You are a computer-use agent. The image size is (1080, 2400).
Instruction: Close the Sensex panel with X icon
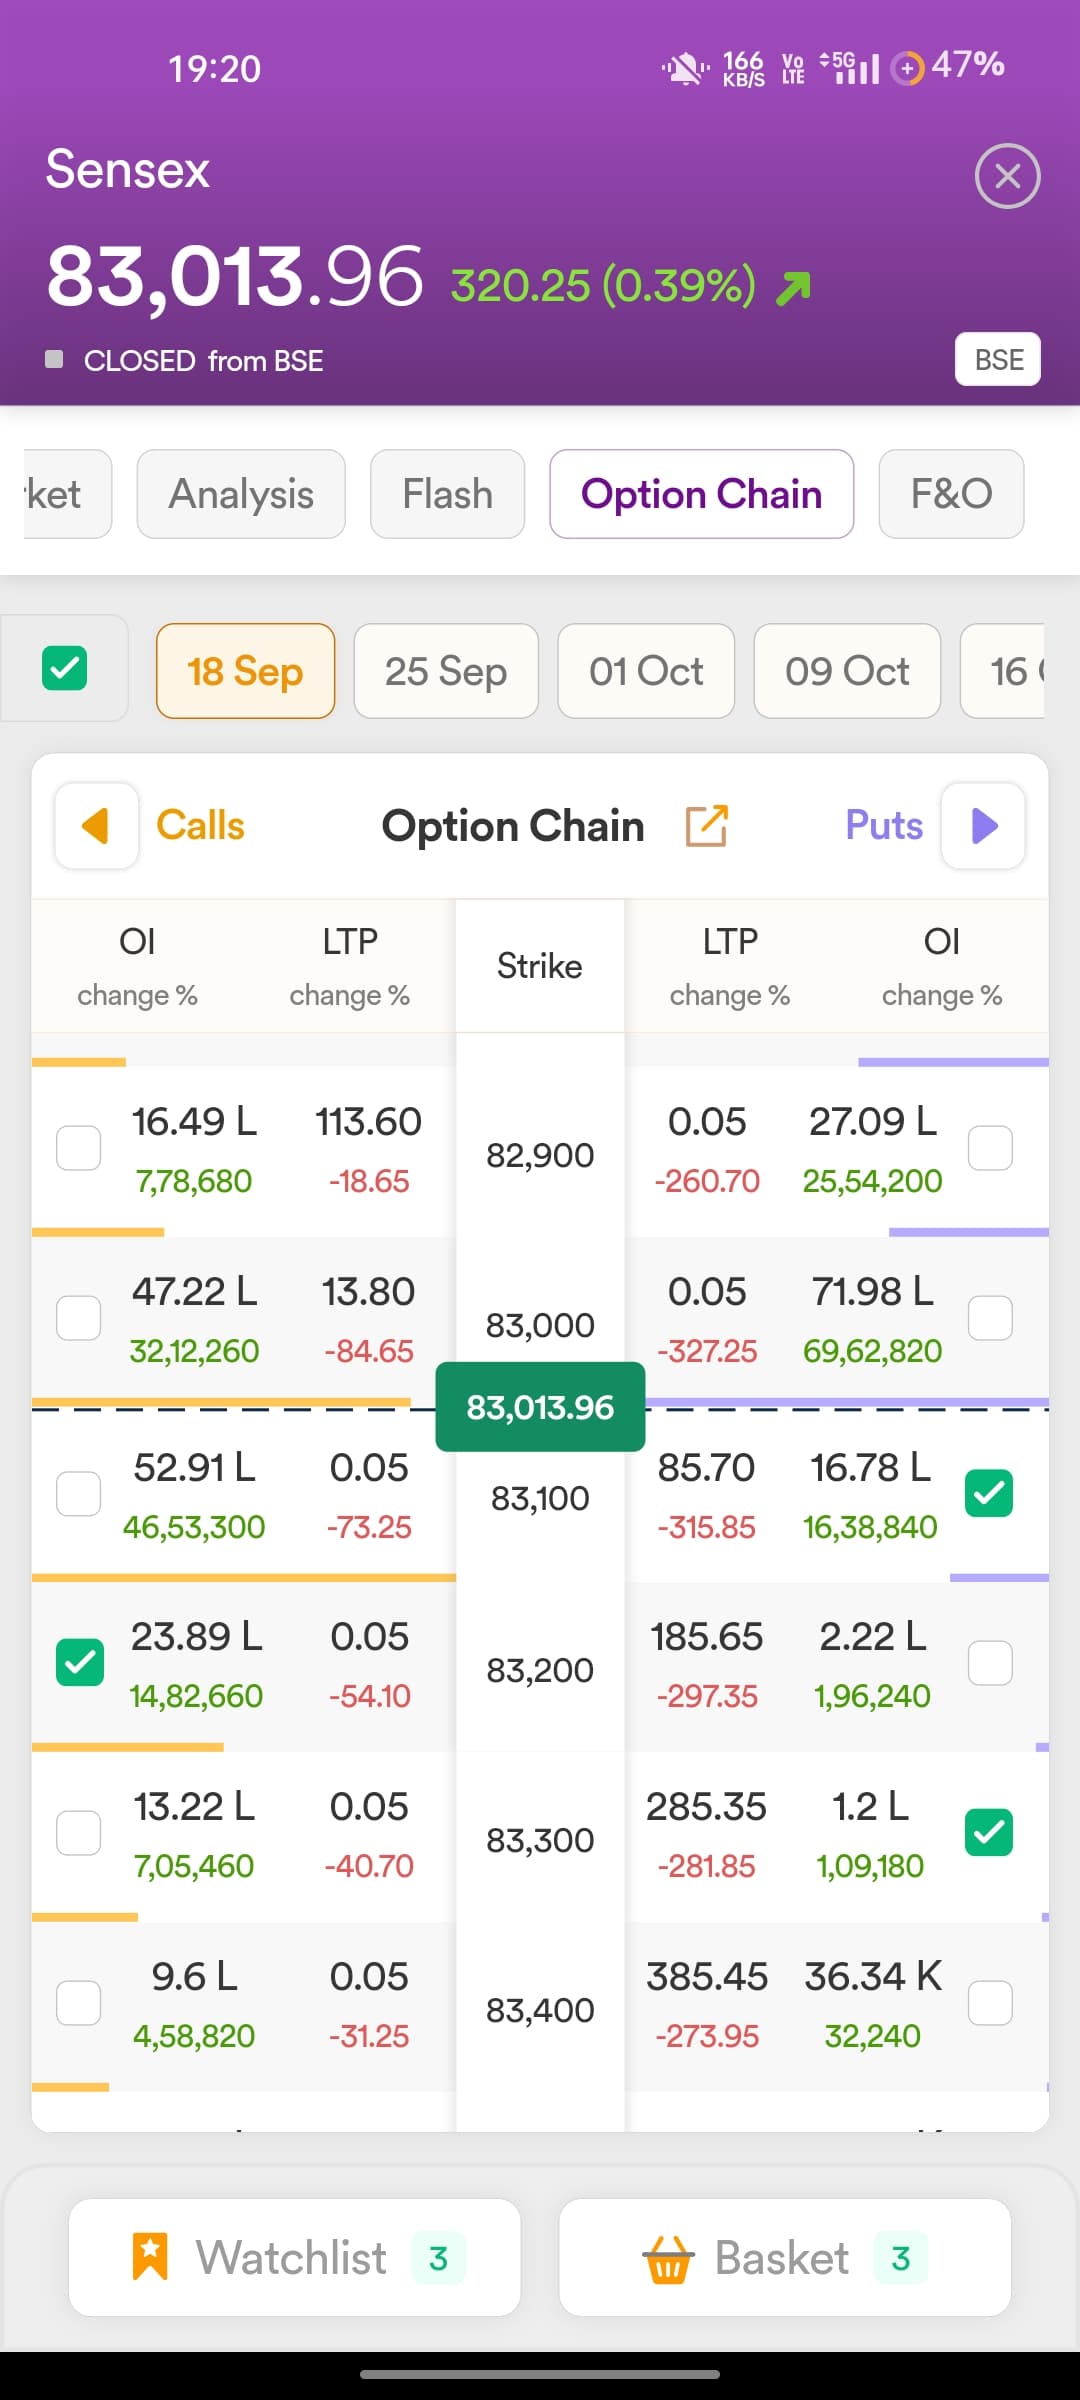tap(1007, 176)
